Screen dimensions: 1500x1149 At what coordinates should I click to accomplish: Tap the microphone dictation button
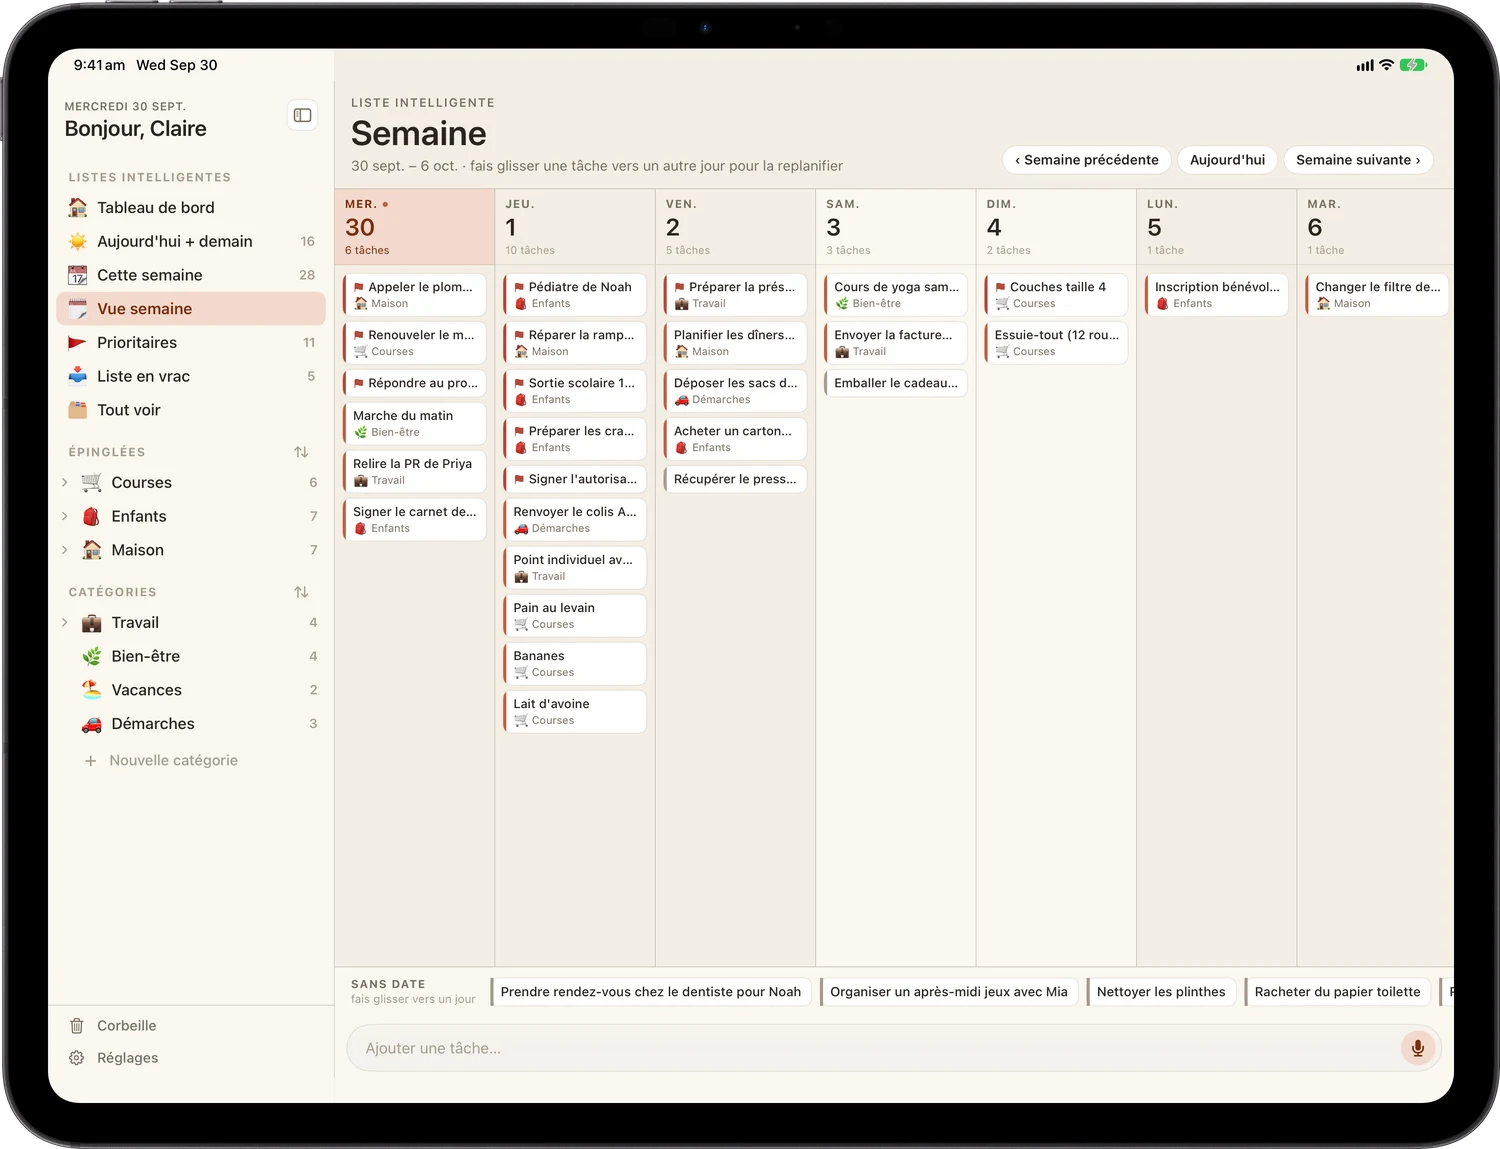point(1417,1048)
